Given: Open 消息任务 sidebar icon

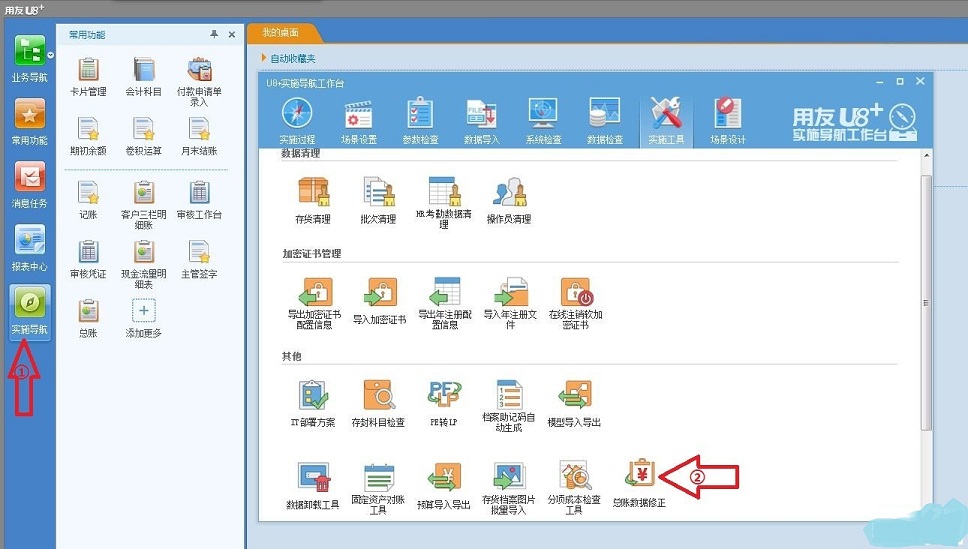Looking at the screenshot, I should pos(29,185).
